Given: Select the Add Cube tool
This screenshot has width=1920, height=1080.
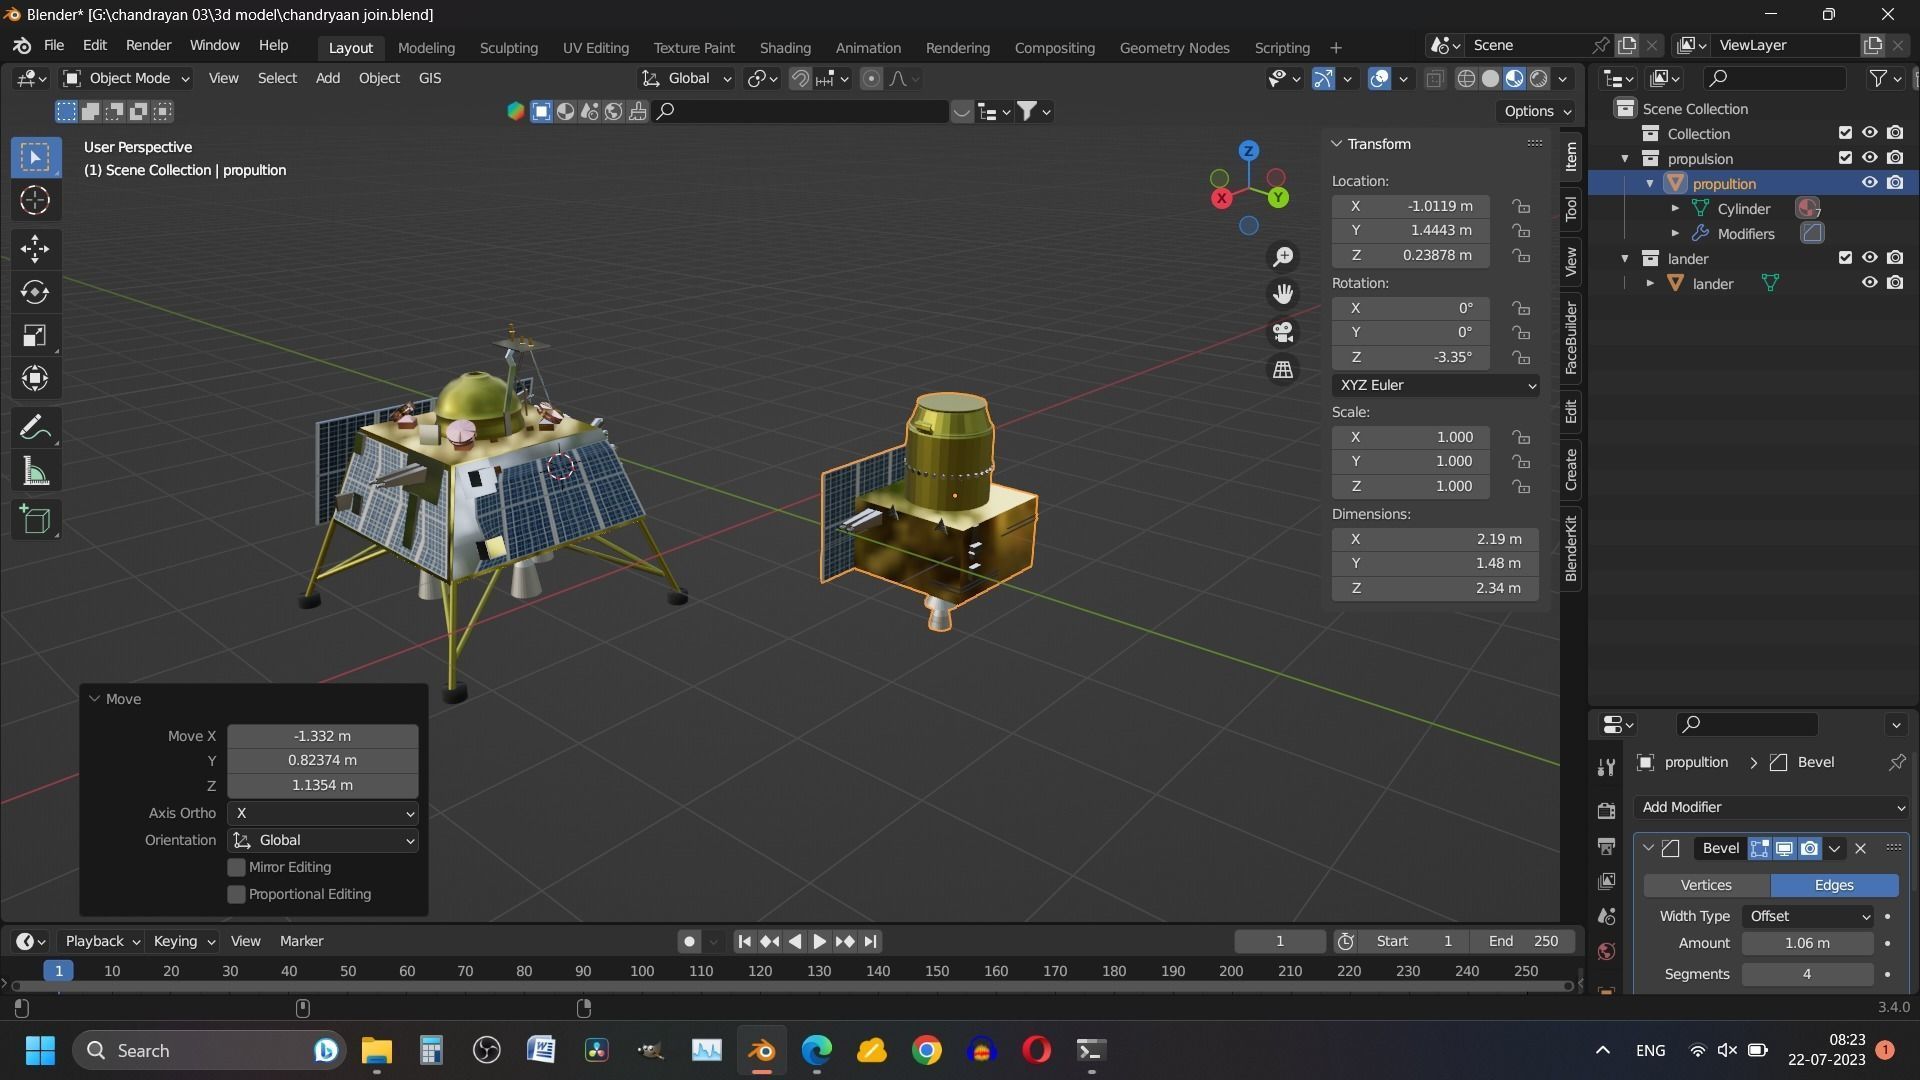Looking at the screenshot, I should click(35, 520).
